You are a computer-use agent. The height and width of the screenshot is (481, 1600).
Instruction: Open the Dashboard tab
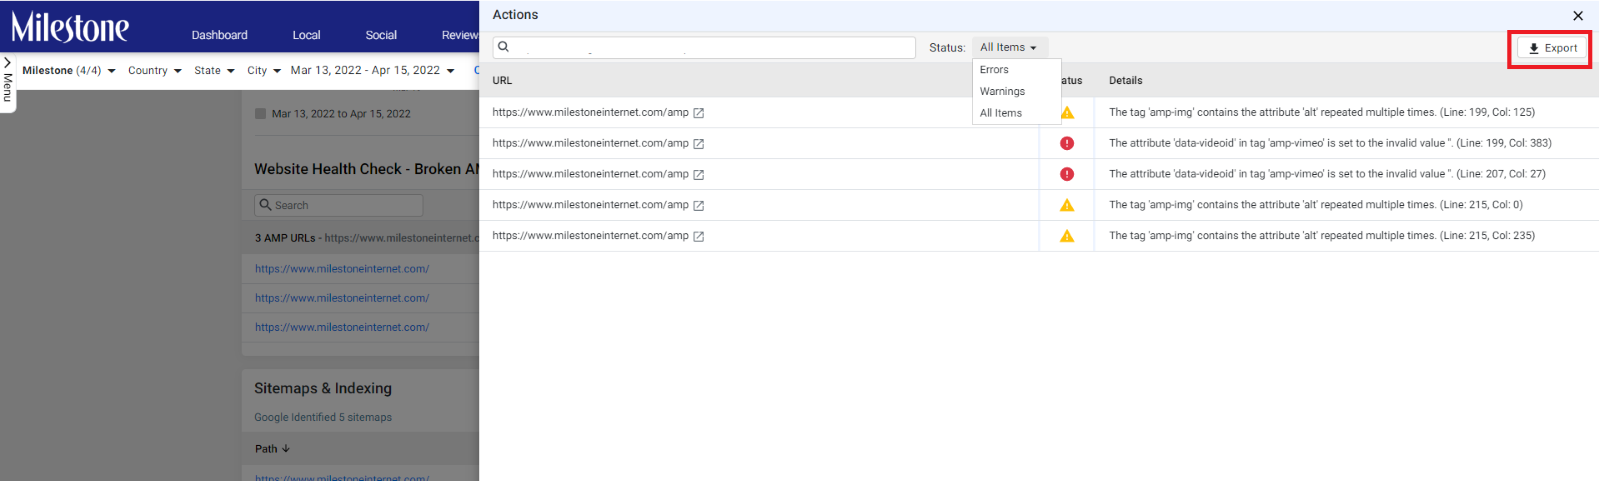point(220,35)
